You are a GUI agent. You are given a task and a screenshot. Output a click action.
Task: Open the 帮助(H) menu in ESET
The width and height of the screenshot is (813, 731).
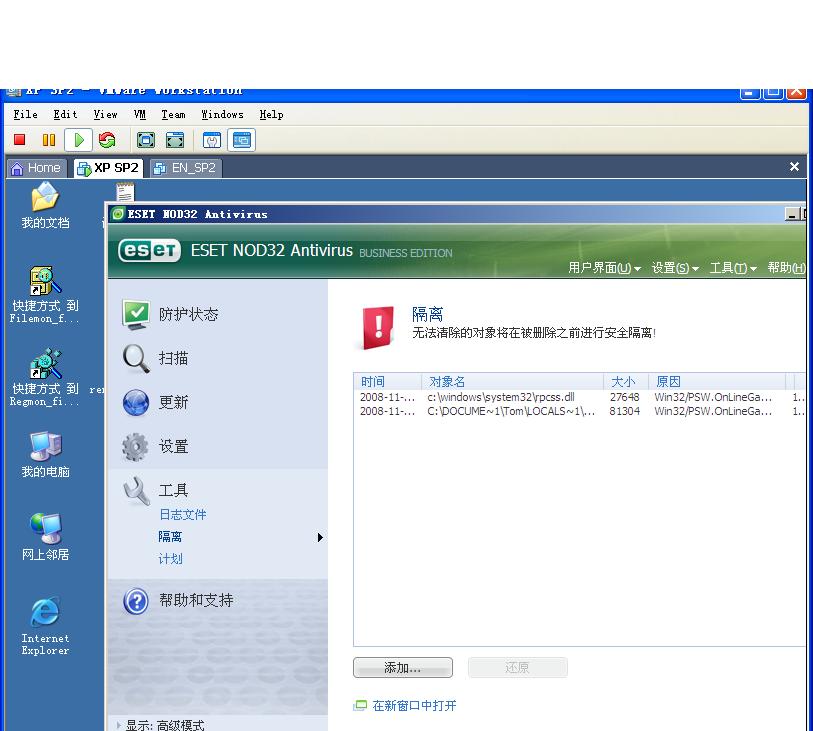[787, 268]
